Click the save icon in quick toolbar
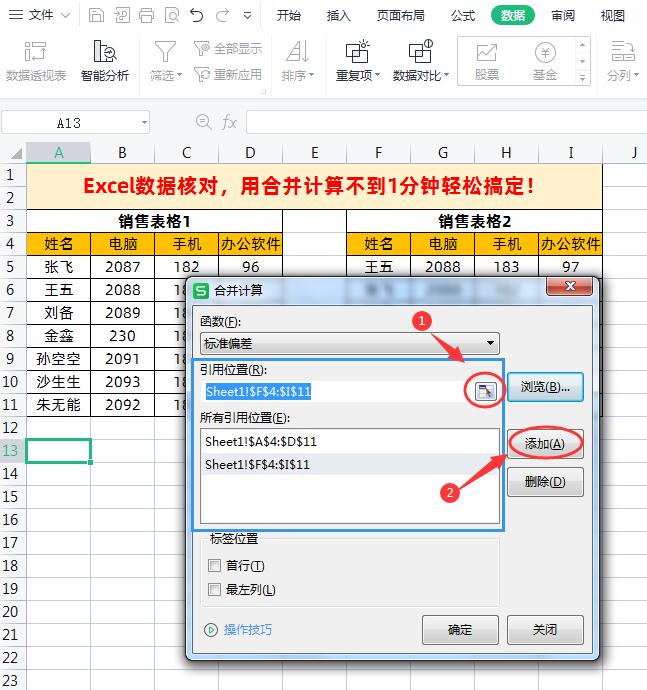The height and width of the screenshot is (690, 647). [96, 15]
